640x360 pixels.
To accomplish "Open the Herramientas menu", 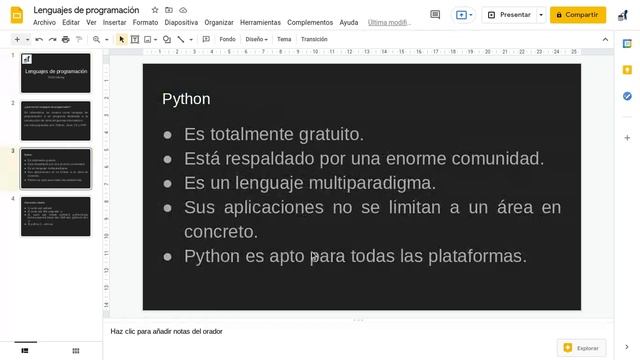I will (260, 22).
